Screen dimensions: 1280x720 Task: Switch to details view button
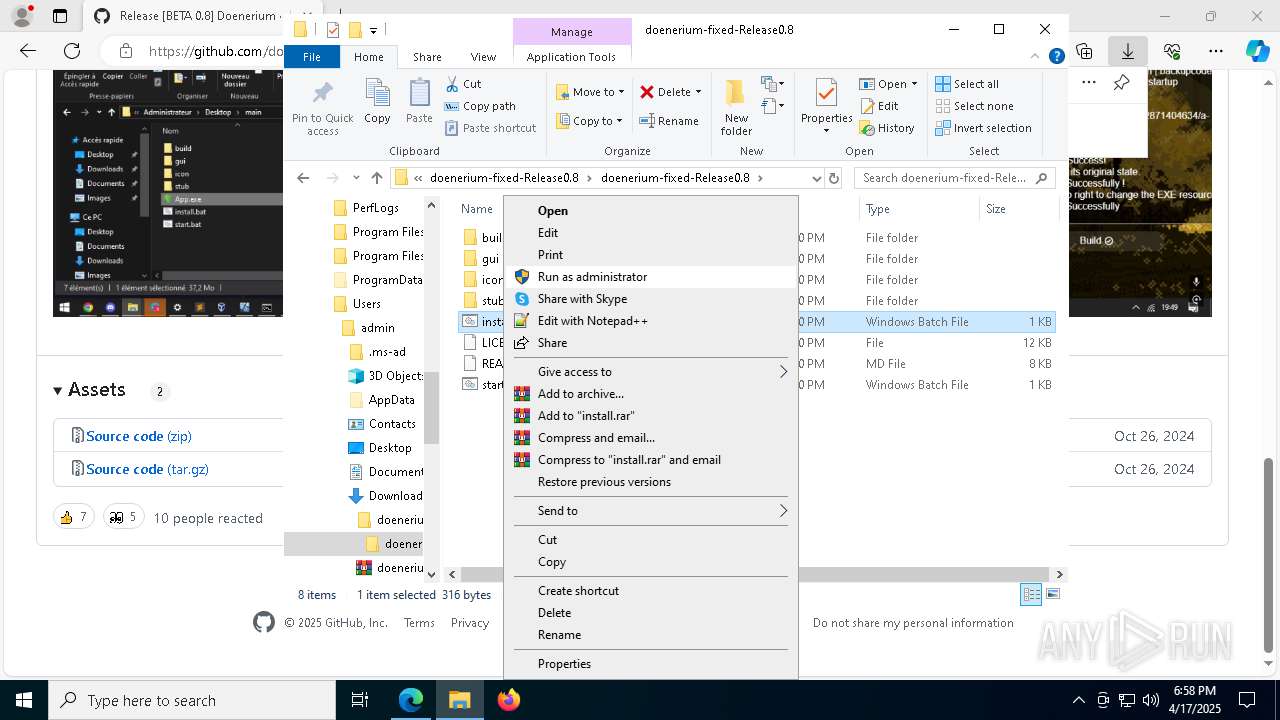click(1031, 595)
